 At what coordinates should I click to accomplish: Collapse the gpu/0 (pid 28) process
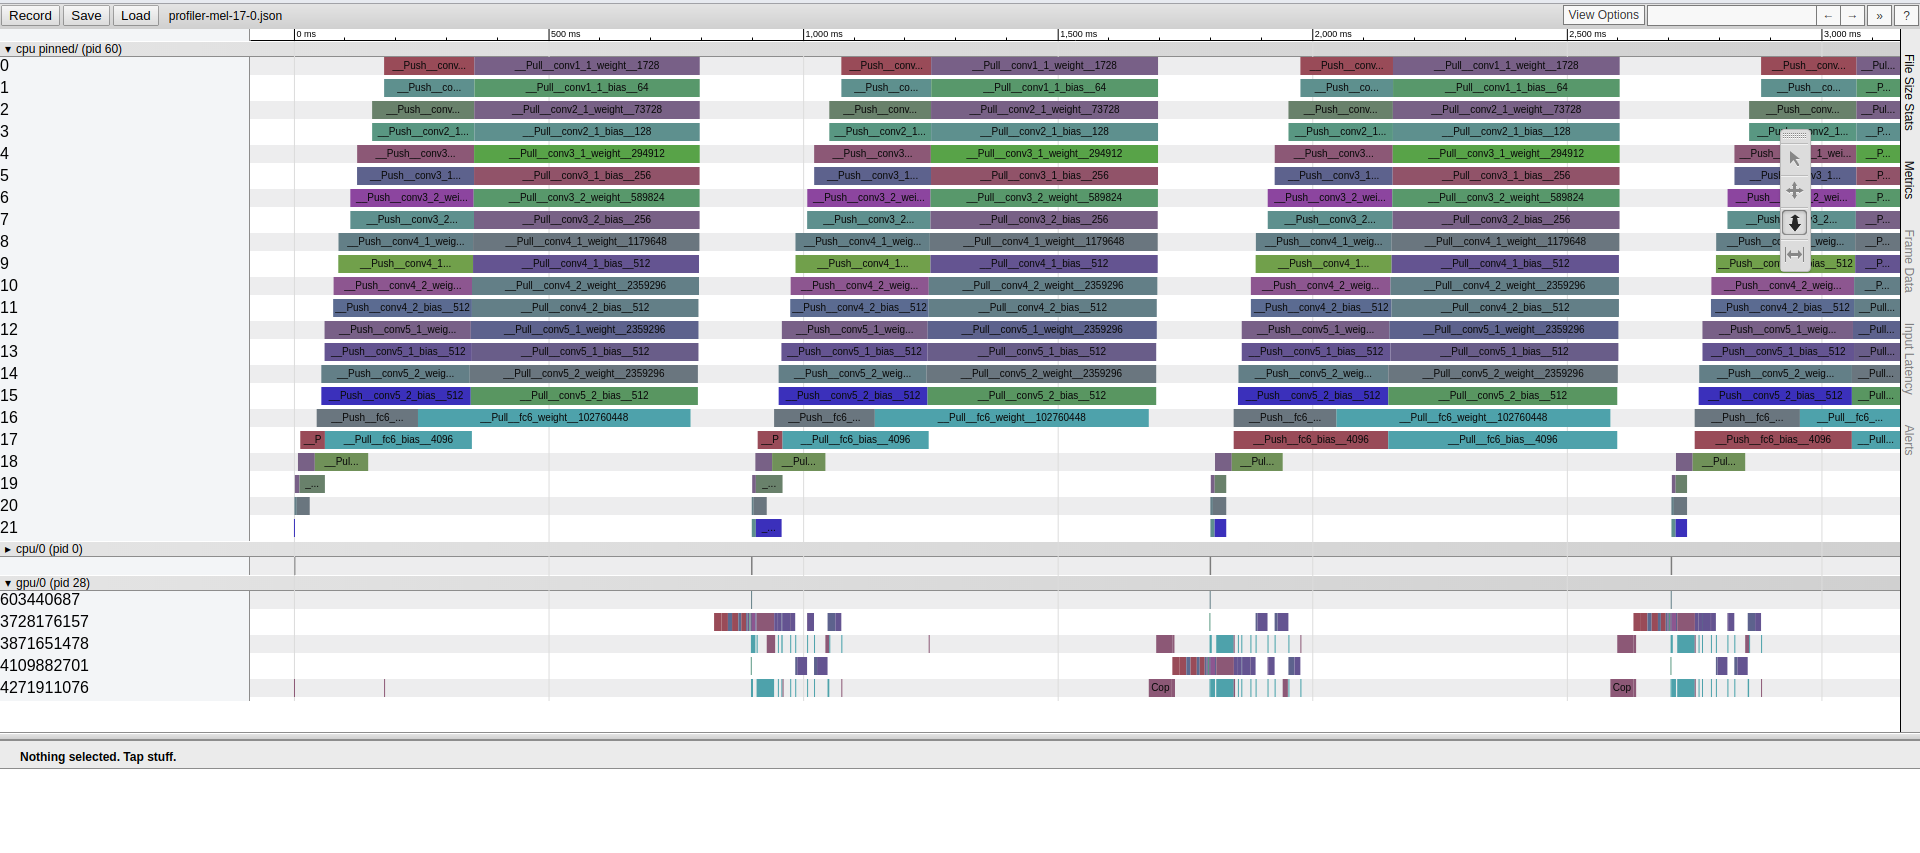click(8, 583)
